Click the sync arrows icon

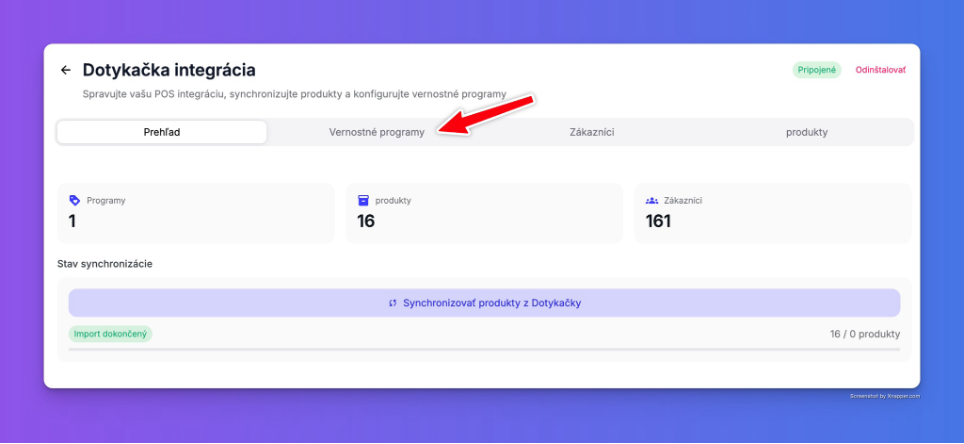393,303
